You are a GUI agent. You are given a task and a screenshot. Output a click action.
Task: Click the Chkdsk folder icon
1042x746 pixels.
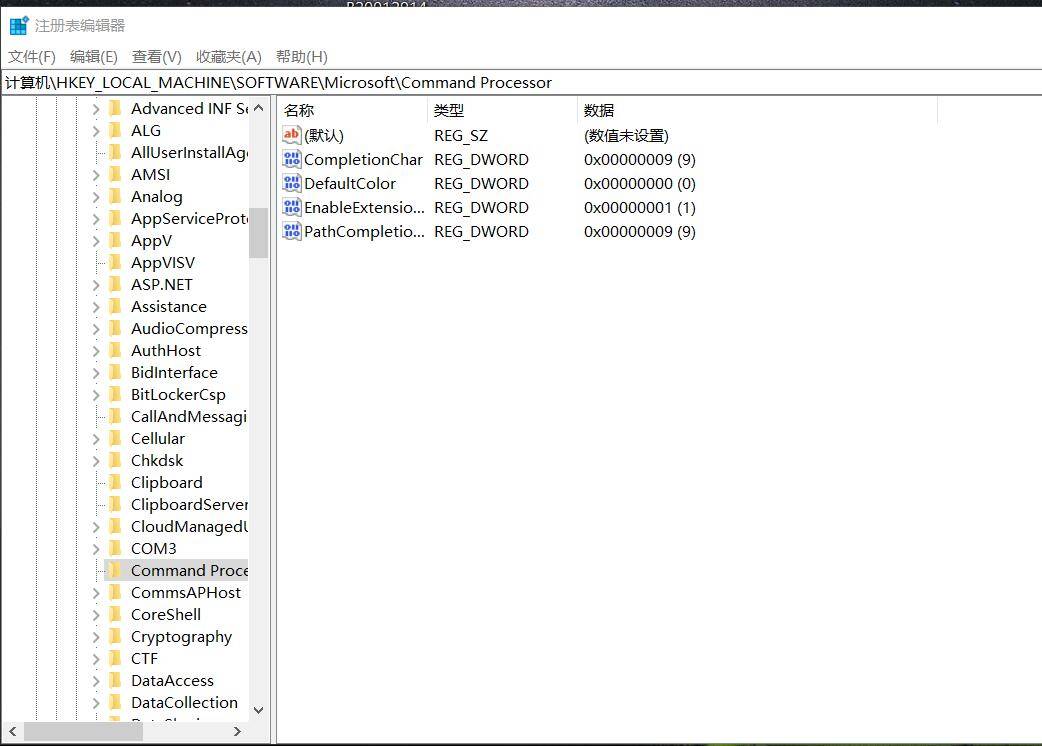(x=115, y=460)
